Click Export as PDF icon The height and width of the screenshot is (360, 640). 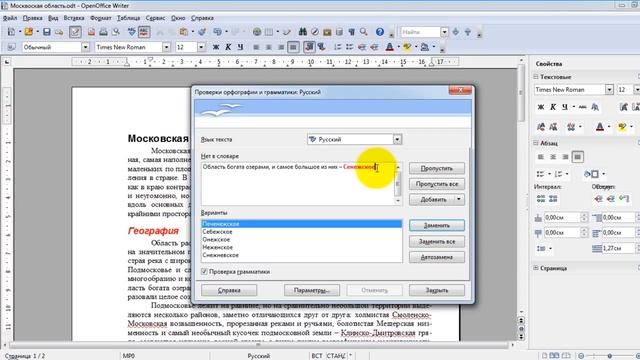(x=91, y=32)
